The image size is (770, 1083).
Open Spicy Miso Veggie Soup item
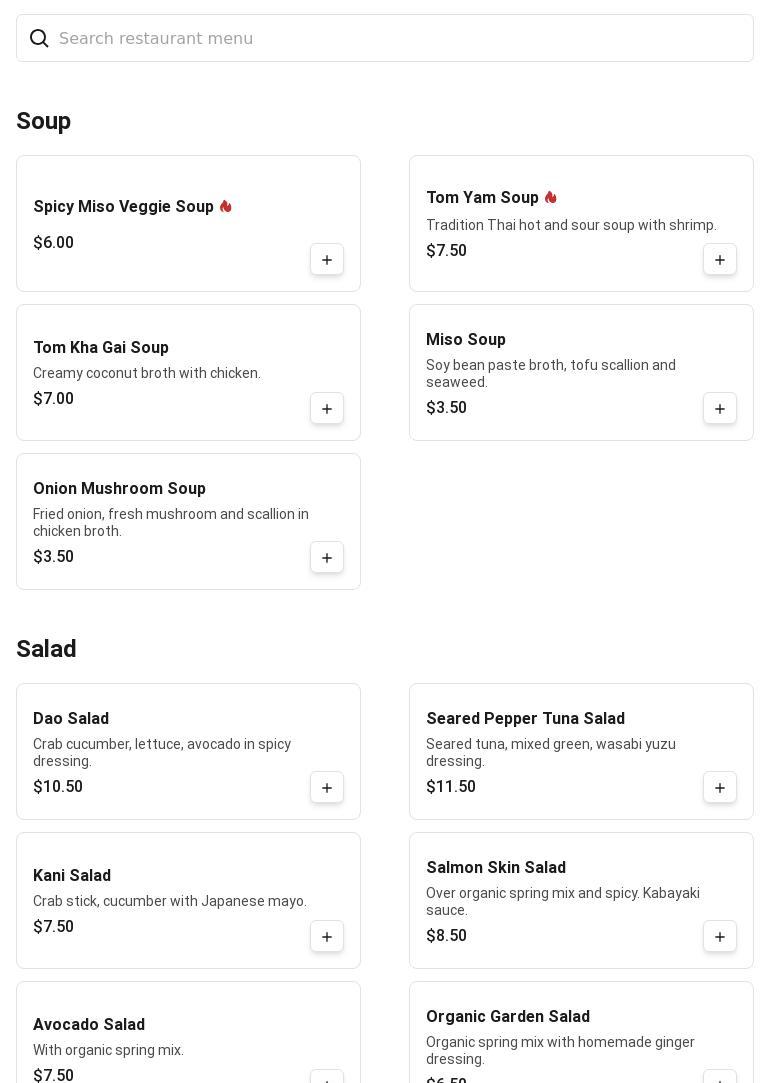tap(123, 207)
